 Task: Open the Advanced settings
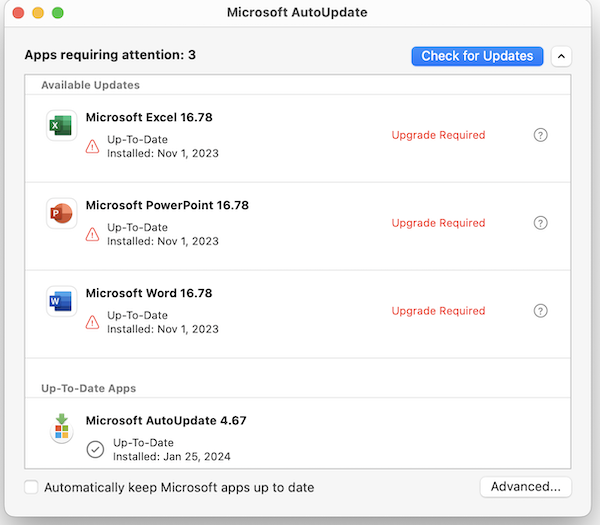tap(526, 487)
